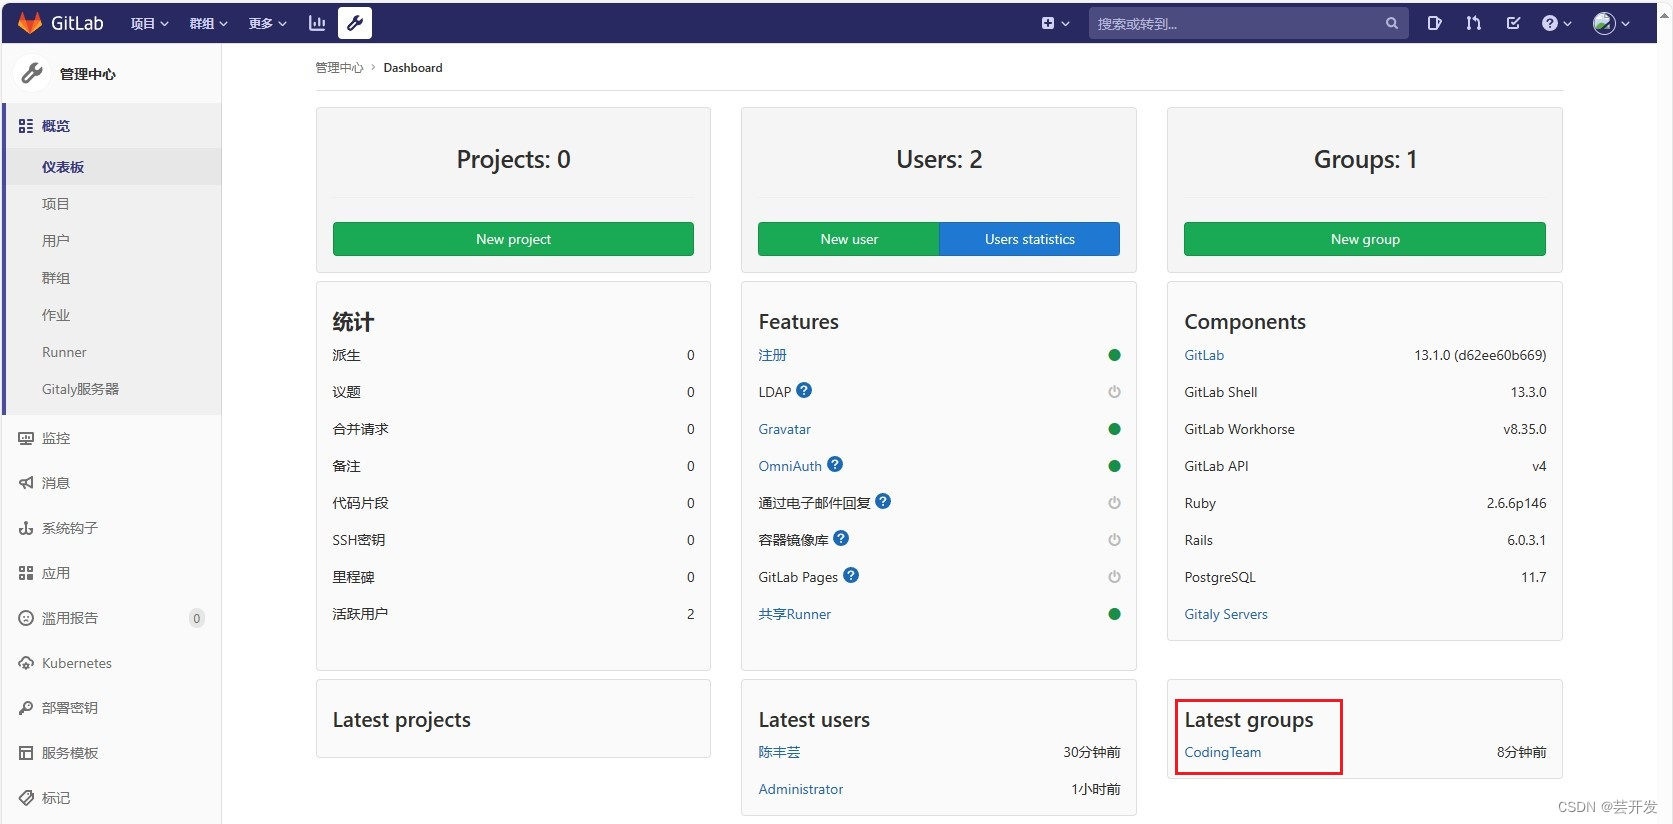The height and width of the screenshot is (824, 1673).
Task: Open the admin area wrench icon
Action: 355,23
